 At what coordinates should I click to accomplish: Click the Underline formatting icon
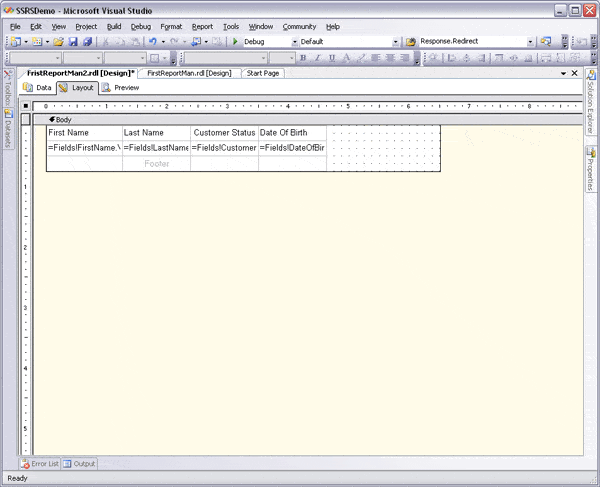(x=332, y=58)
